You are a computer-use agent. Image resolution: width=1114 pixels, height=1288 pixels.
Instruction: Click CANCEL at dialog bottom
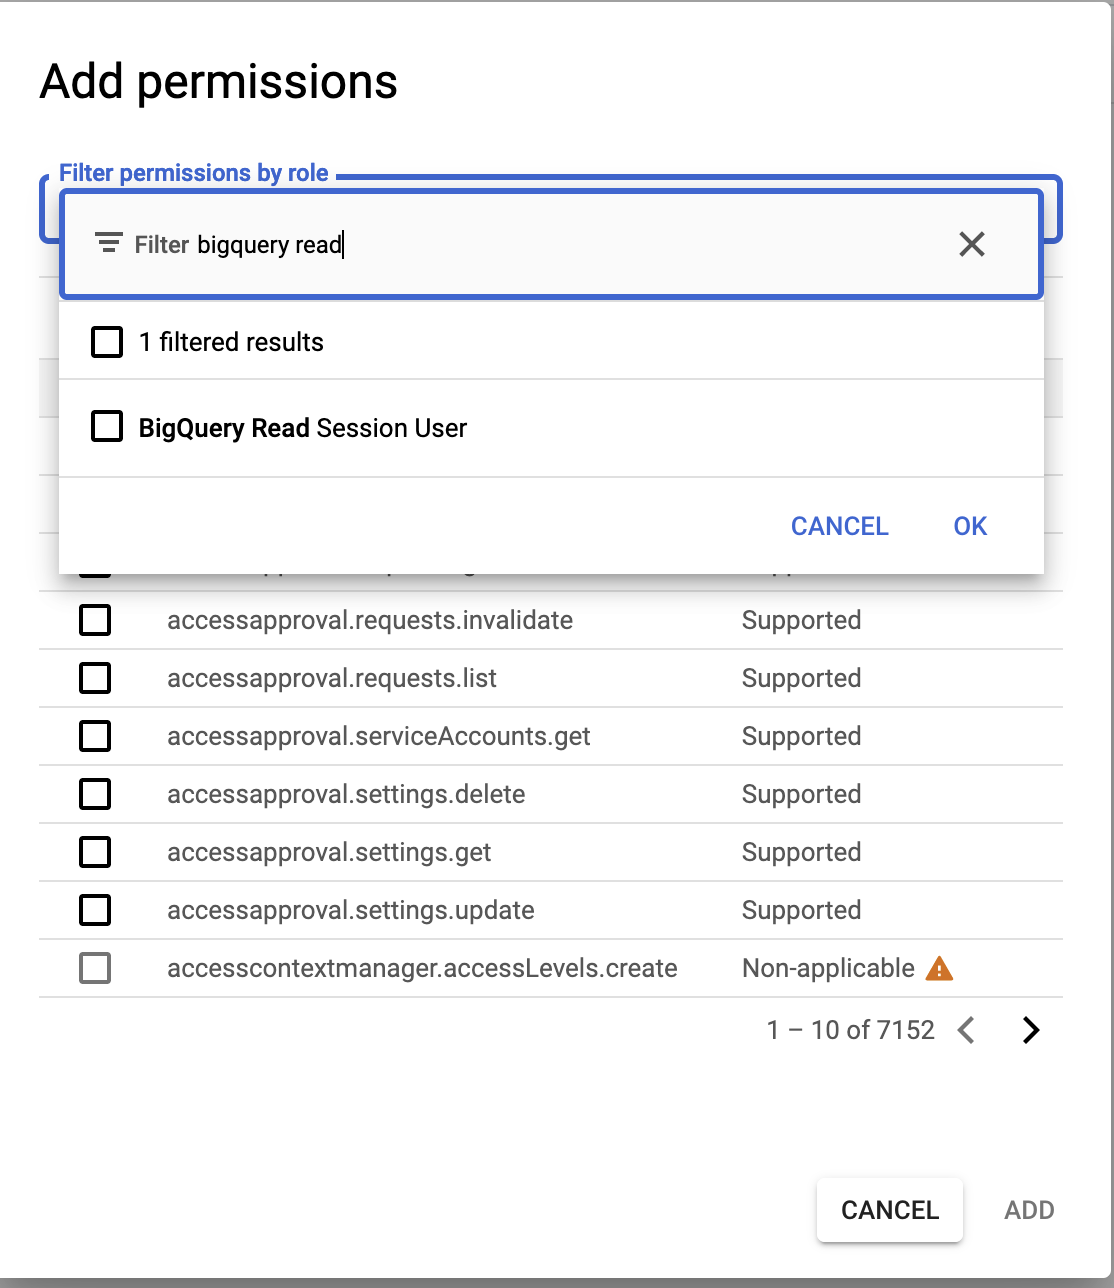tap(890, 1210)
